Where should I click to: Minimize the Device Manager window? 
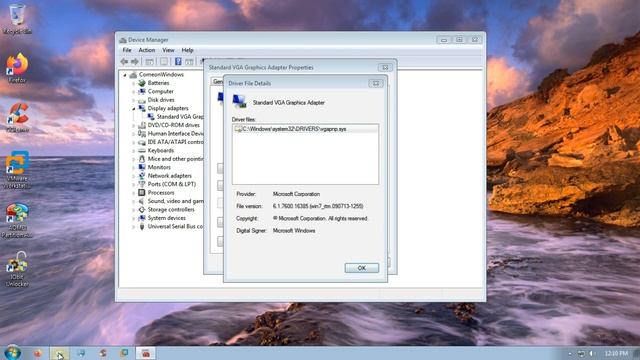pyautogui.click(x=444, y=40)
